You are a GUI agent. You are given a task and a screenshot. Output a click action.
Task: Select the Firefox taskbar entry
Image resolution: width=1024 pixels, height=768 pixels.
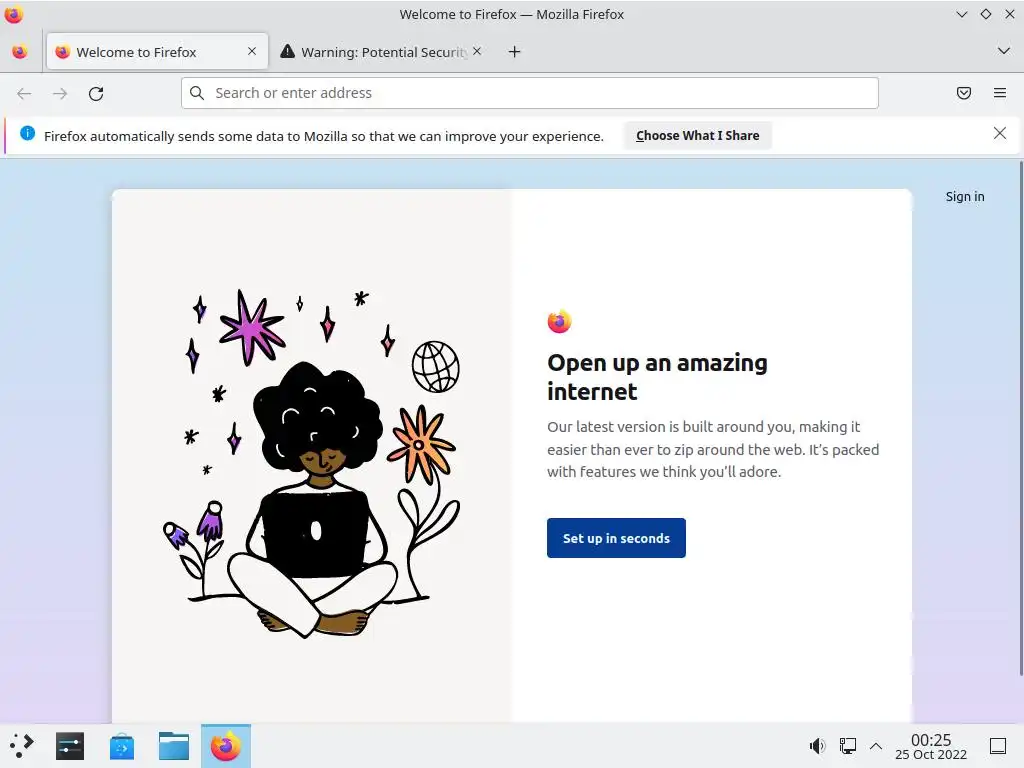tap(226, 746)
